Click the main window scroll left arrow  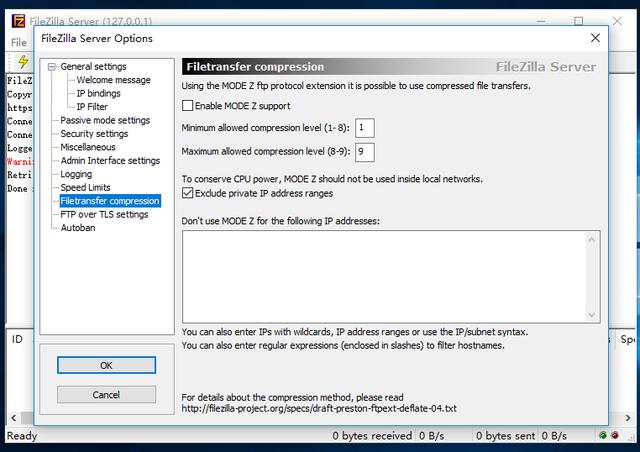pos(13,418)
